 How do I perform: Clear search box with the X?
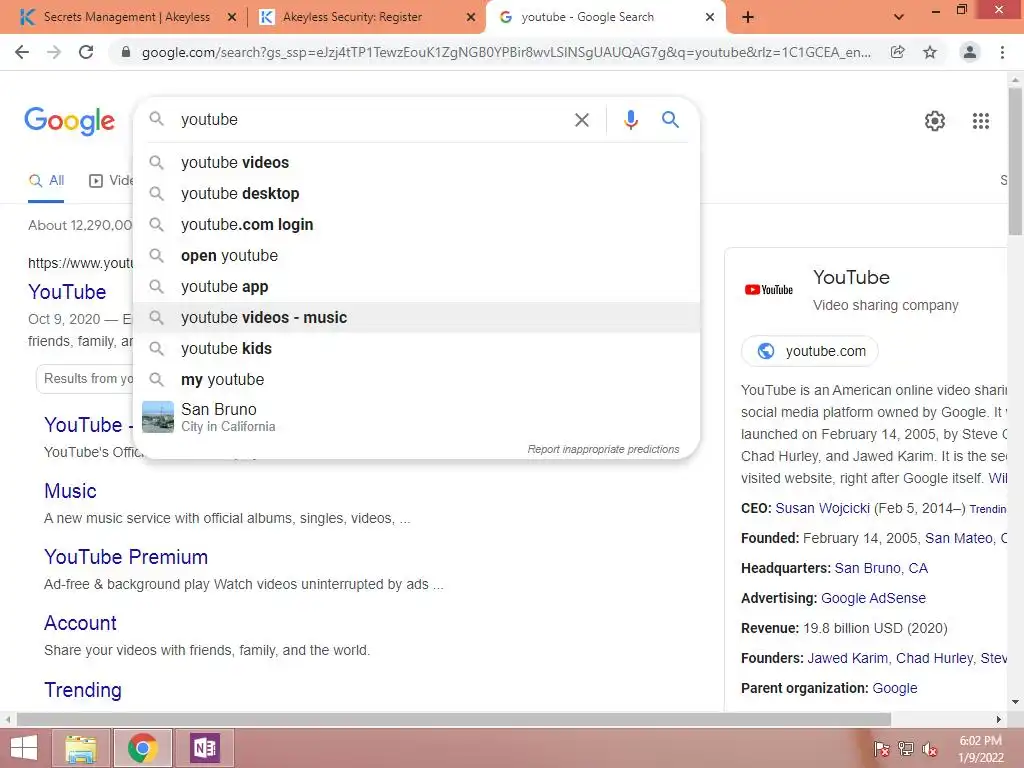pos(581,120)
